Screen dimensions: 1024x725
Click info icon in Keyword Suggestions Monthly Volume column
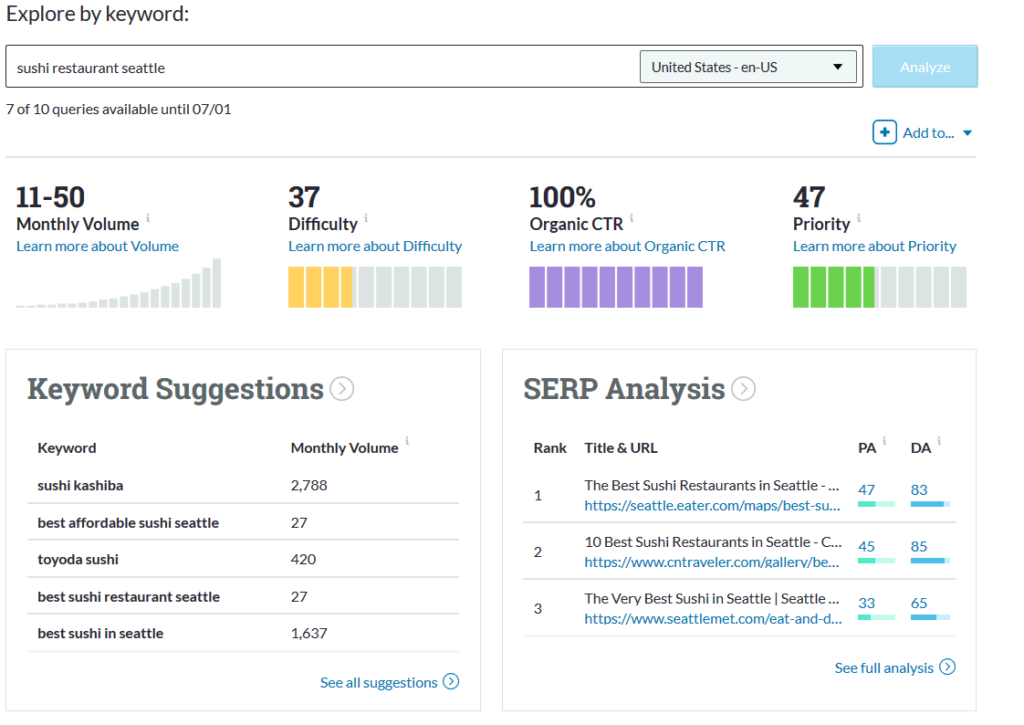tap(407, 441)
